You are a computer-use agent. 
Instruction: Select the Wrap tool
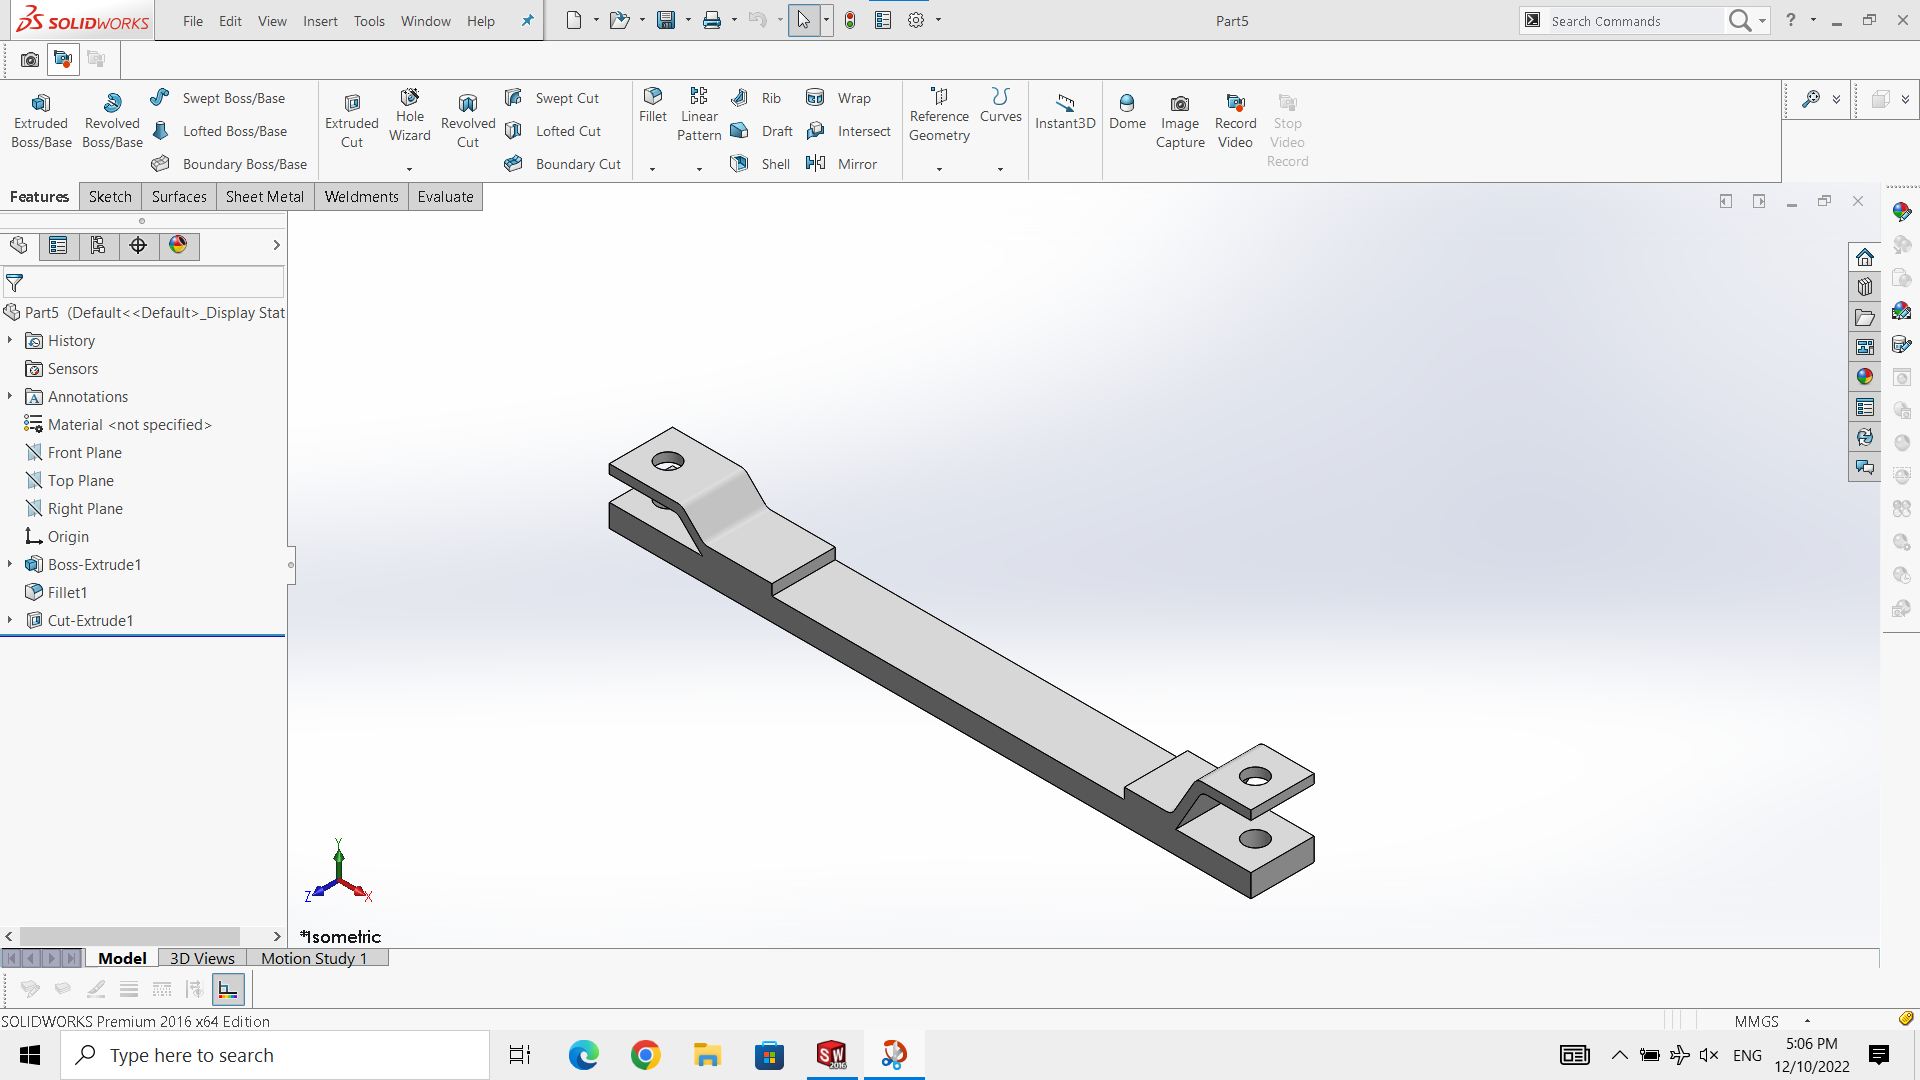[x=838, y=98]
